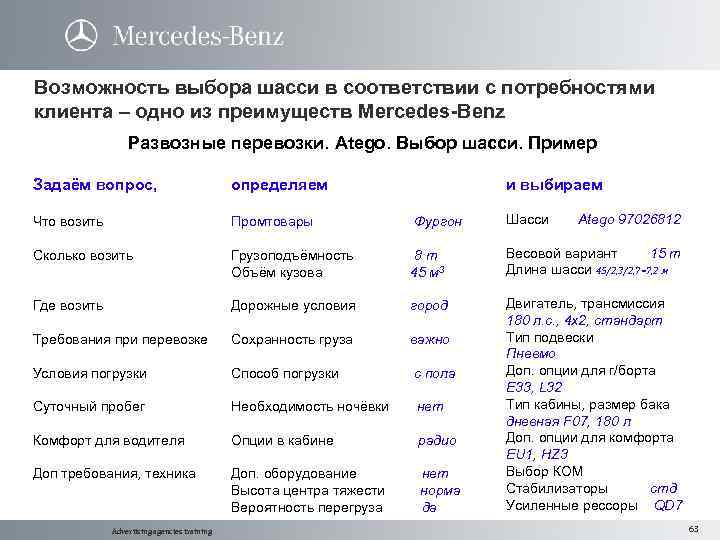The height and width of the screenshot is (540, 720).
Task: Click the label 'Стабилизаторы'
Action: click(557, 489)
